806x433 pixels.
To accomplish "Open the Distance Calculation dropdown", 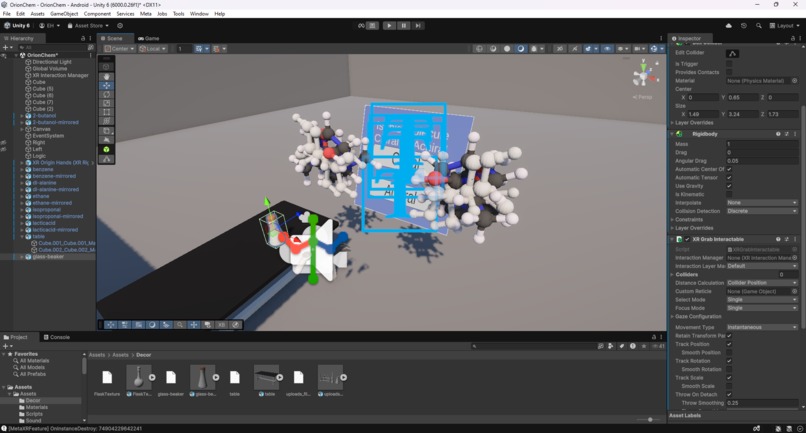I will click(x=762, y=283).
